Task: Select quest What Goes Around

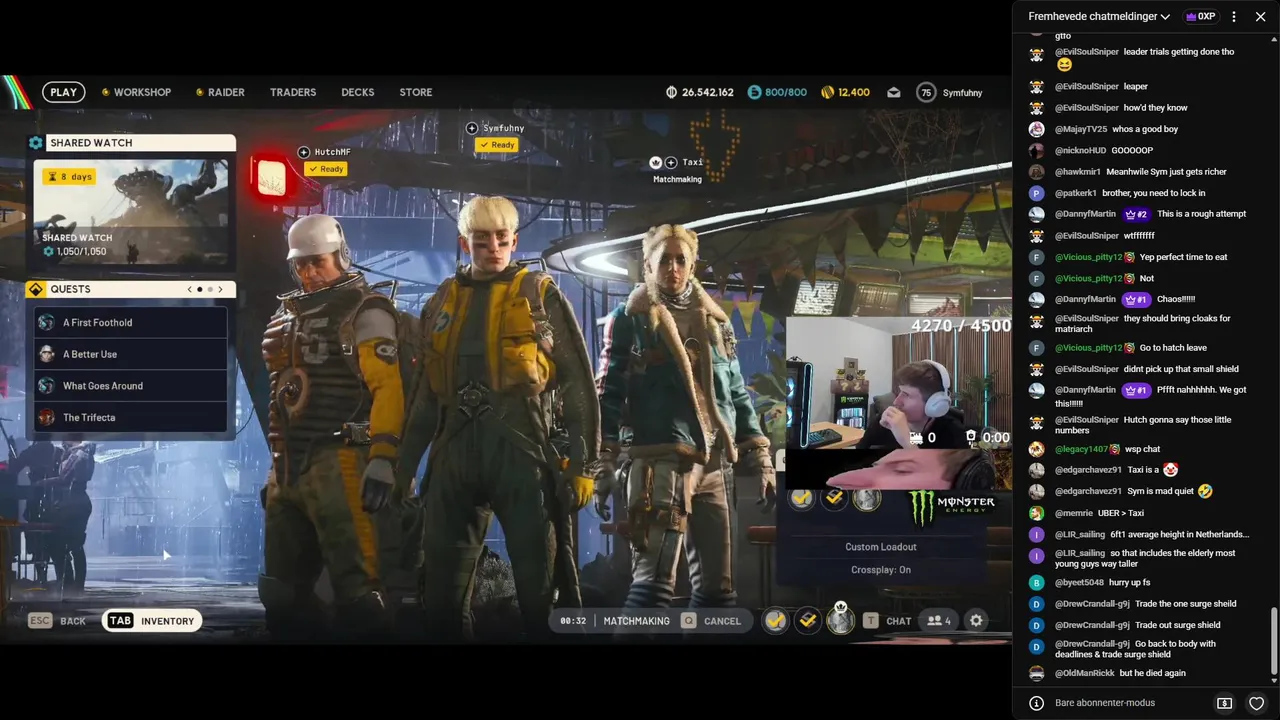Action: [x=131, y=386]
